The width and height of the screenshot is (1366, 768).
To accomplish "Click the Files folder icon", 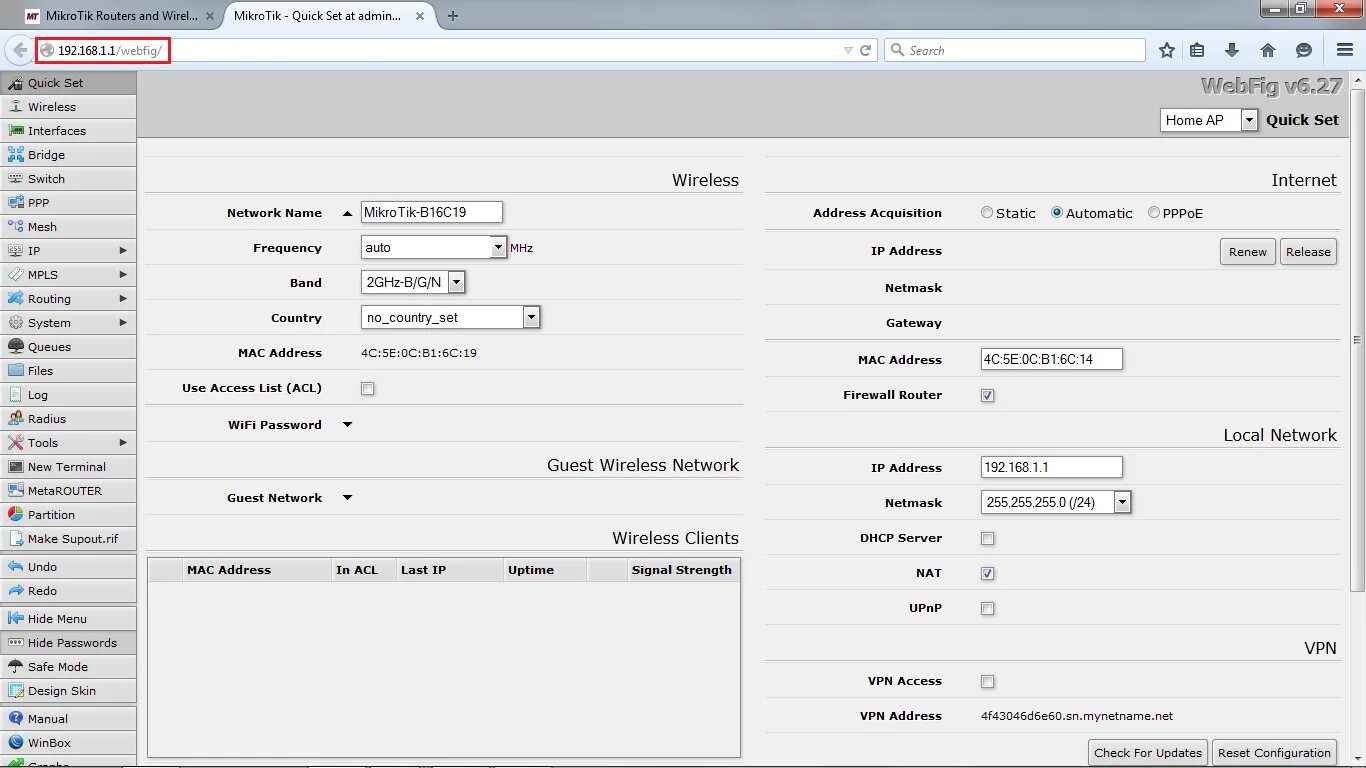I will coord(15,371).
